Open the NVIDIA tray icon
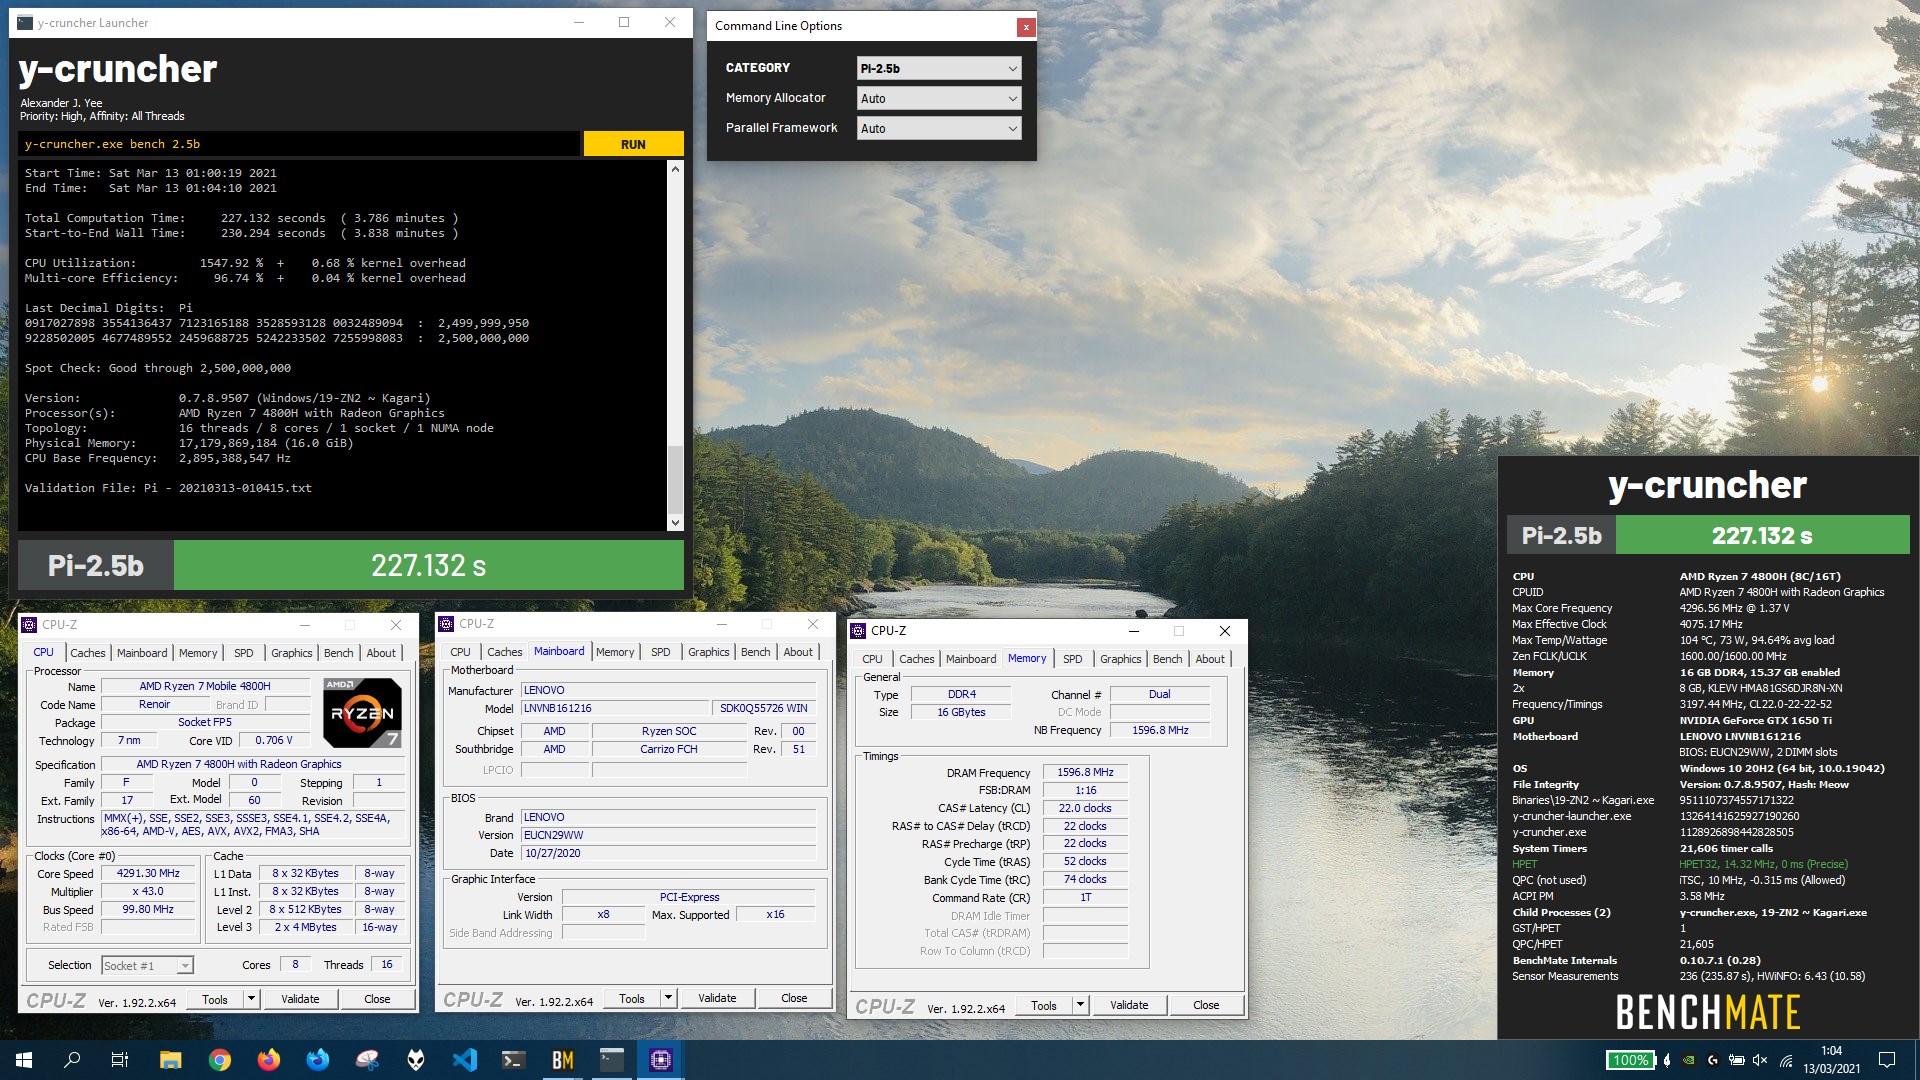 coord(1689,1060)
